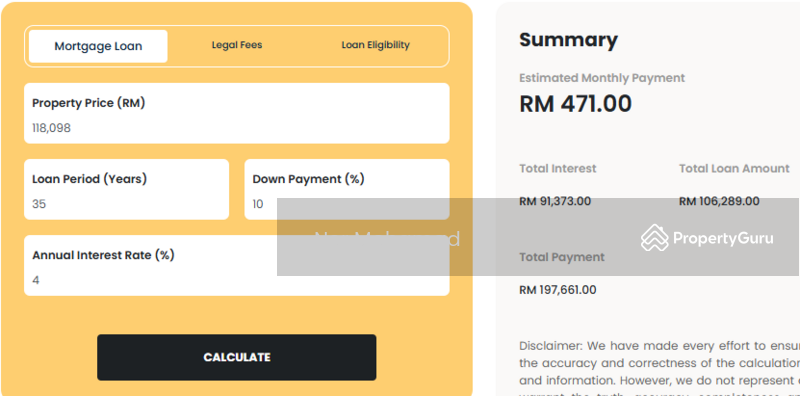Click the Total Loan Amount value RM 106,289.00
This screenshot has height=396, width=800.
point(719,201)
